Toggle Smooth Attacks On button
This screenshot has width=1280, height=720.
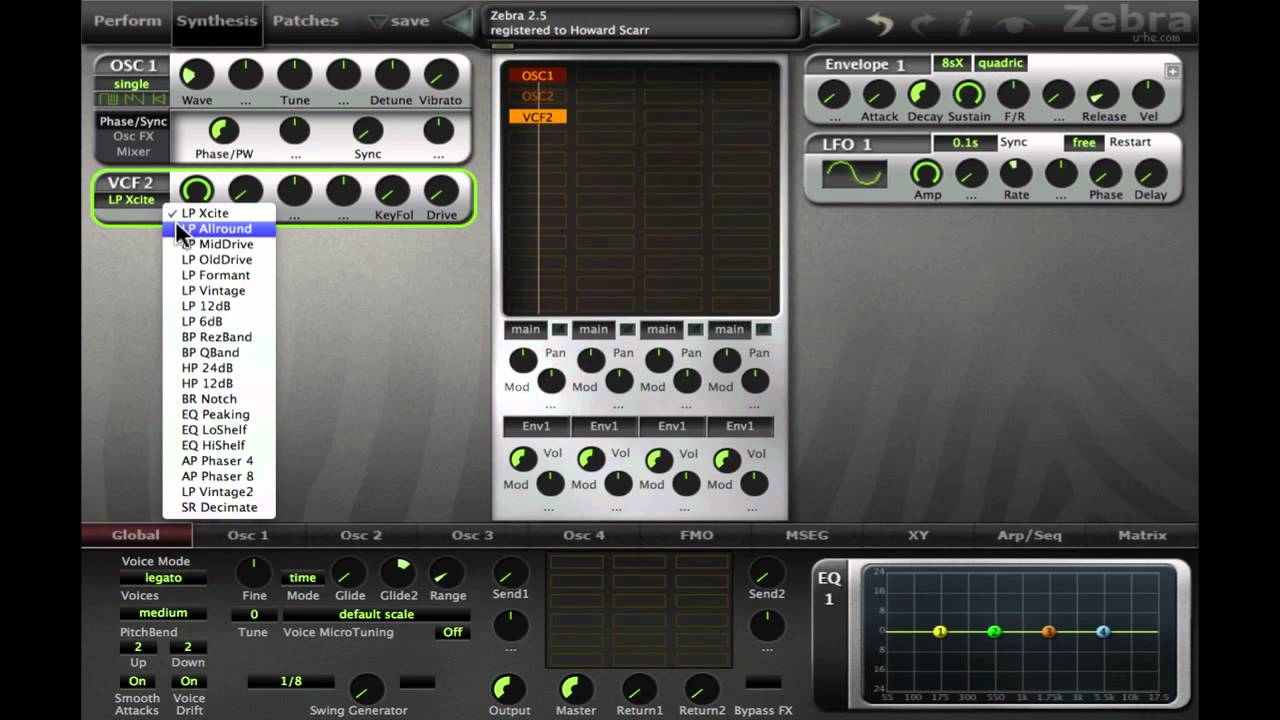(x=137, y=682)
